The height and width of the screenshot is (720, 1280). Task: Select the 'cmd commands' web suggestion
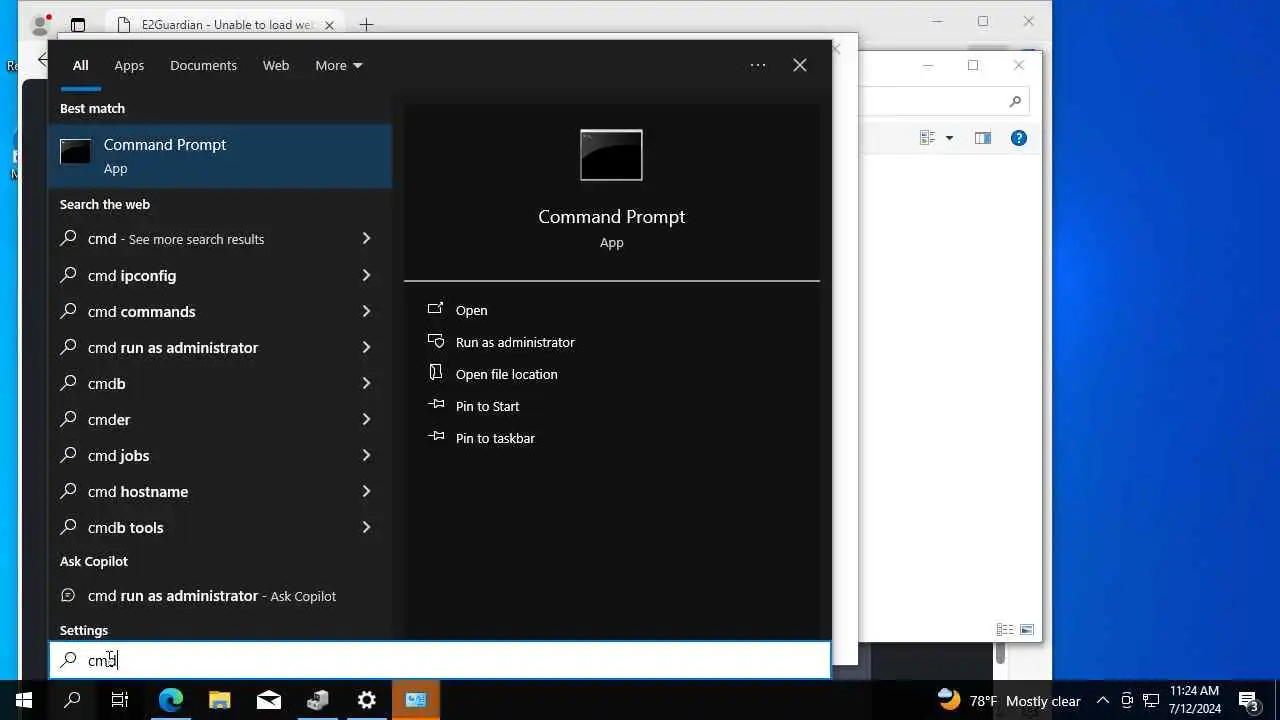[x=220, y=311]
